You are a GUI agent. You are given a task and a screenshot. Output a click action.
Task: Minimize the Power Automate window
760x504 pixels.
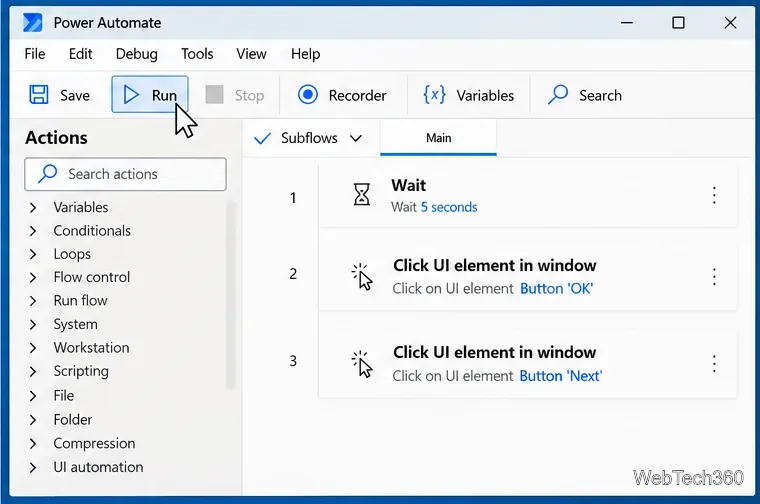(627, 23)
